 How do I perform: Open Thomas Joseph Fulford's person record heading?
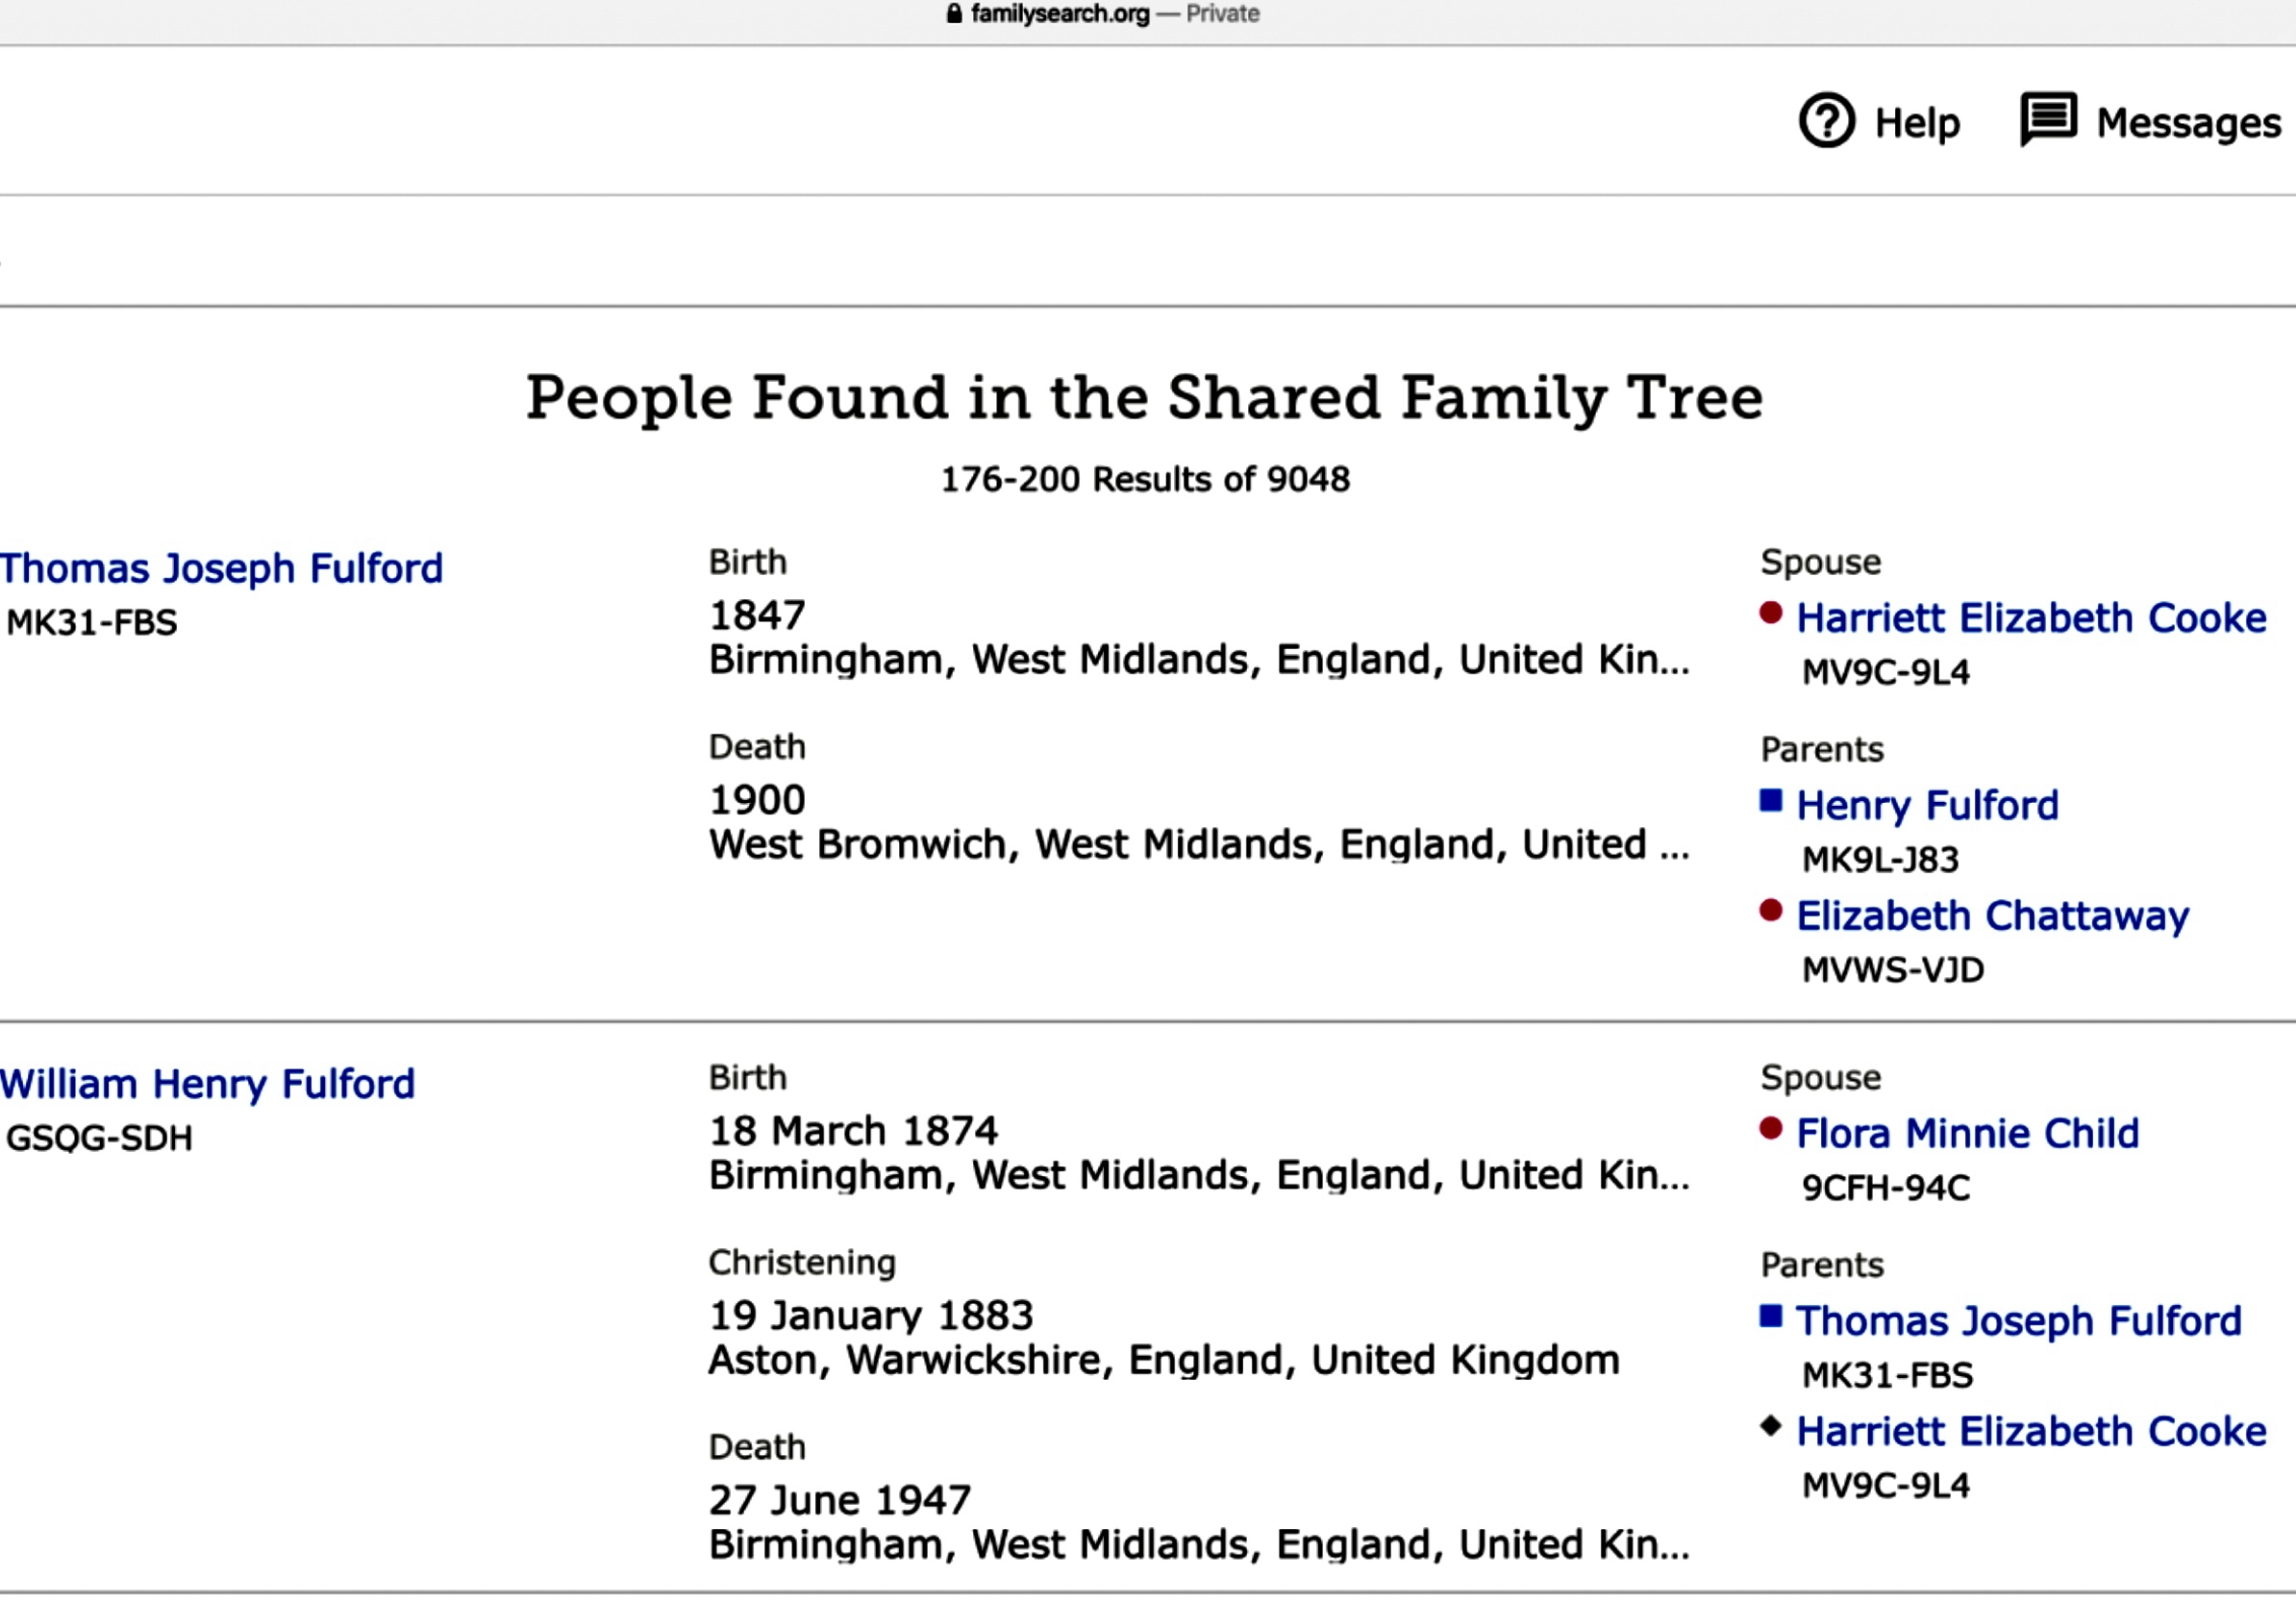point(222,568)
